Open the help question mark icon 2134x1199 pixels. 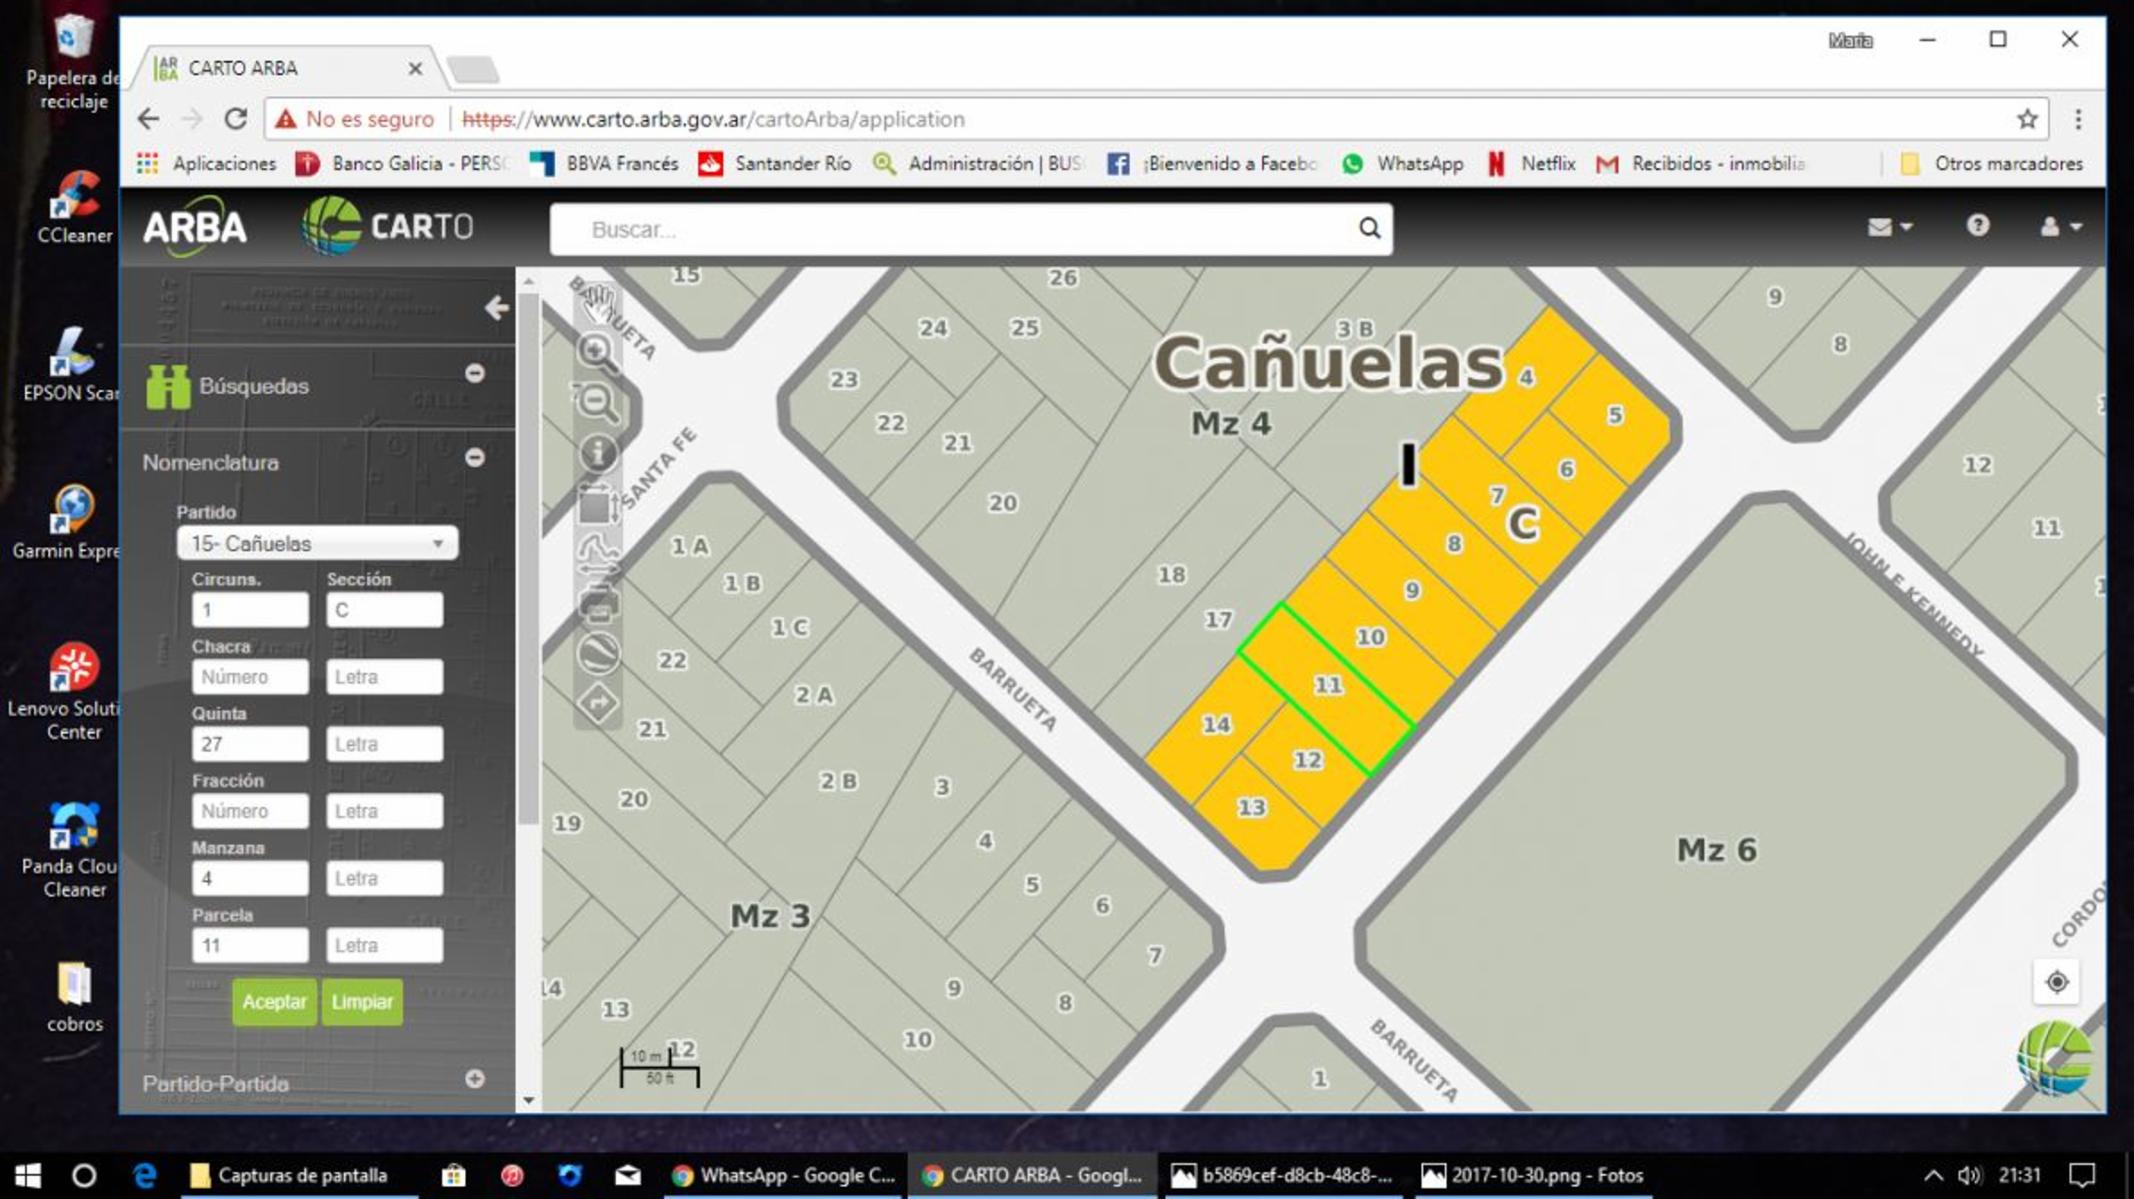click(x=1977, y=226)
